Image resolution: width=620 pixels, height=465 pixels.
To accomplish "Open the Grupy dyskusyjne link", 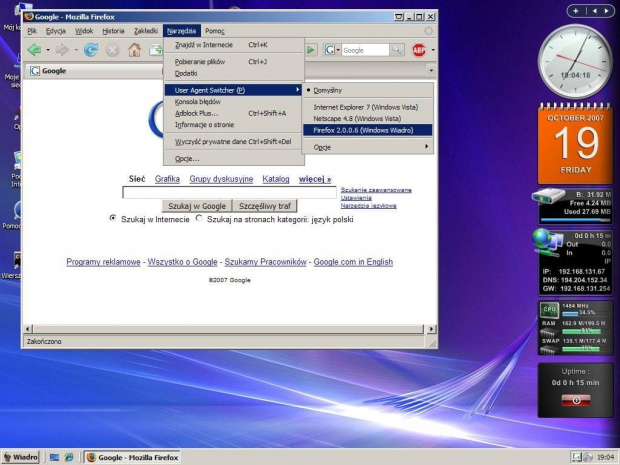I will tap(221, 179).
